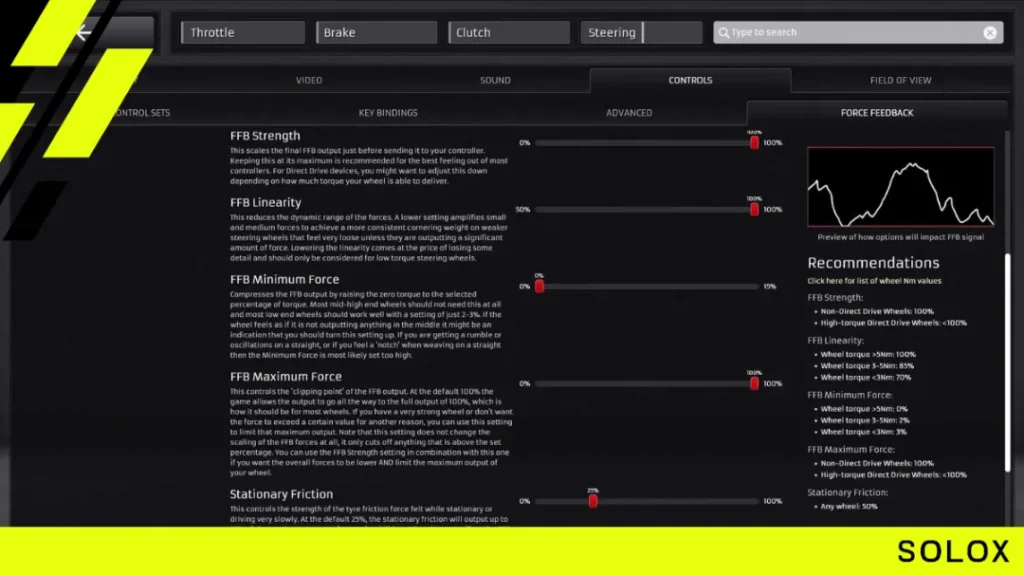Open the Controls tab

(690, 80)
